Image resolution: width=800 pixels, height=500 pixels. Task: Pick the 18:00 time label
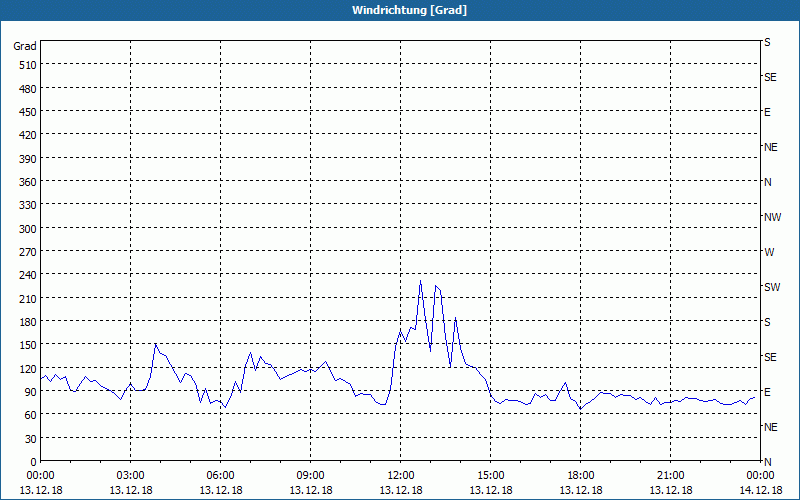pos(581,476)
